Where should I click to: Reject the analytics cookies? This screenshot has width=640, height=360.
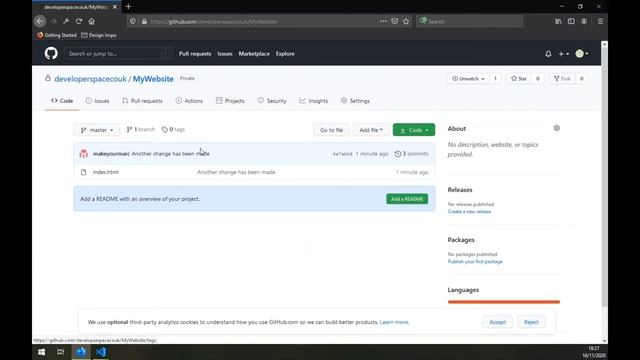coord(531,322)
